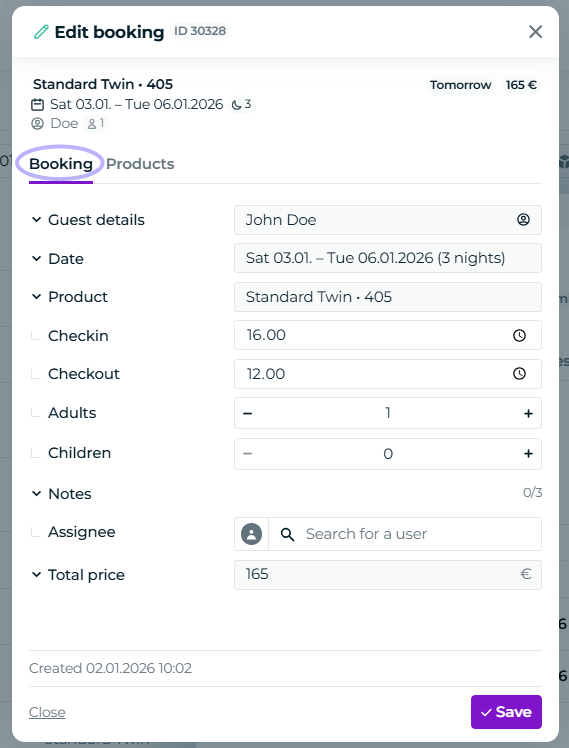The height and width of the screenshot is (748, 569).
Task: Expand the Guest details section
Action: [36, 219]
